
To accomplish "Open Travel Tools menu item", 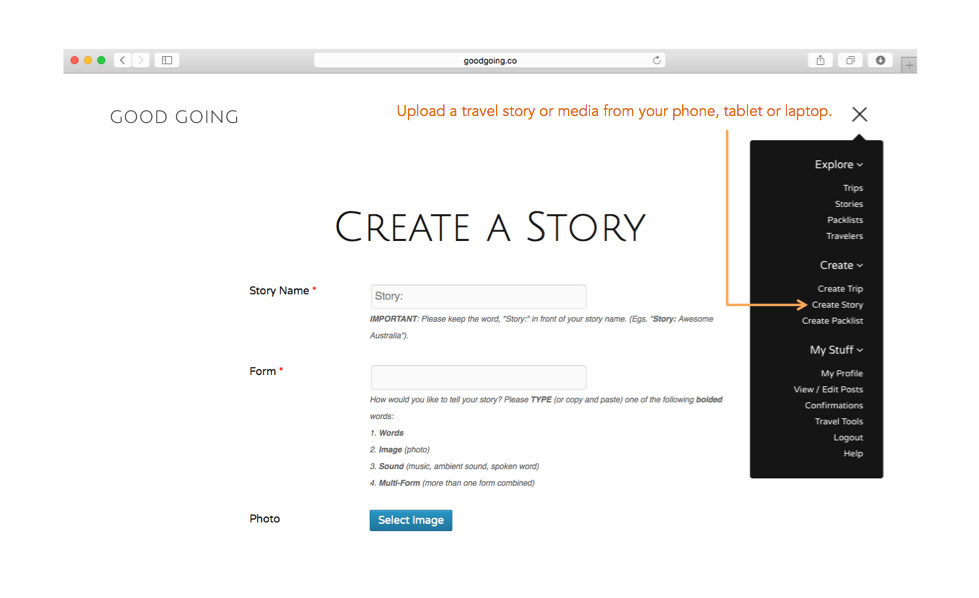I will (x=839, y=421).
